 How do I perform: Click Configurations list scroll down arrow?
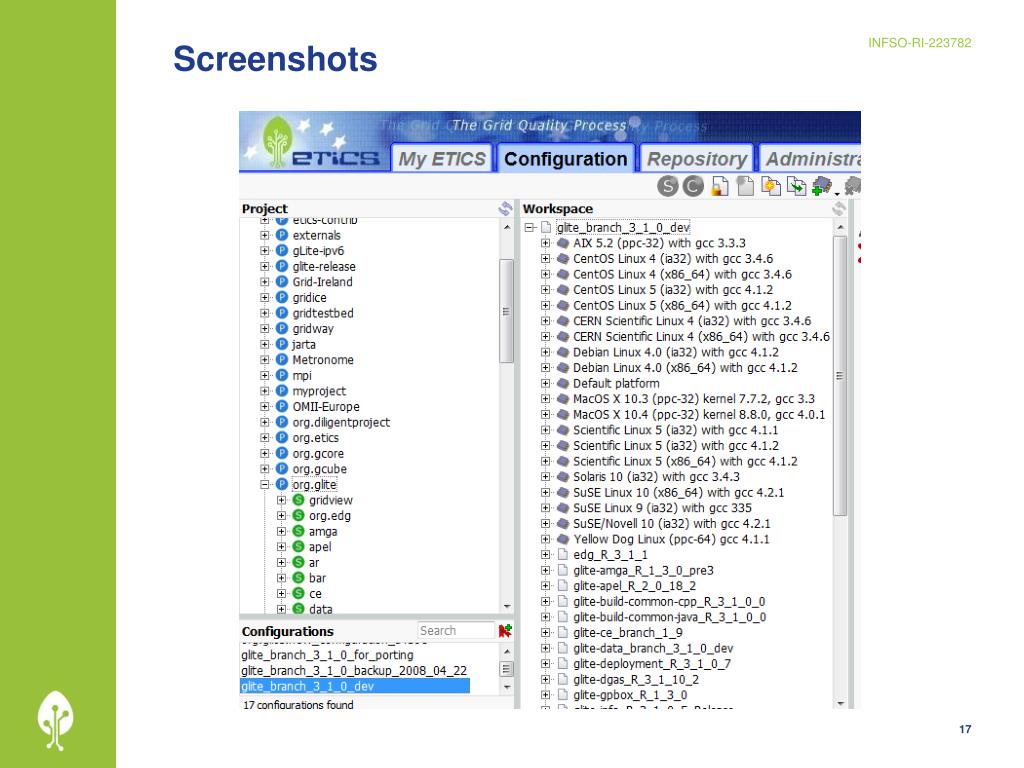507,687
